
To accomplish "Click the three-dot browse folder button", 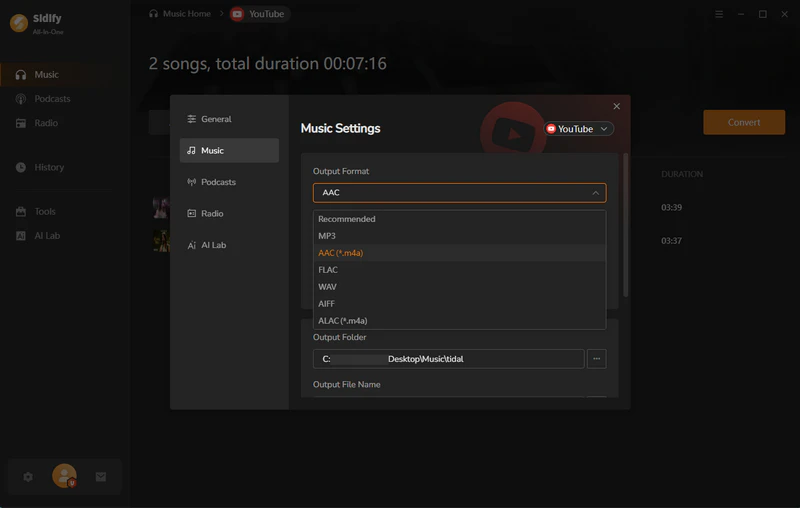I will click(x=596, y=358).
